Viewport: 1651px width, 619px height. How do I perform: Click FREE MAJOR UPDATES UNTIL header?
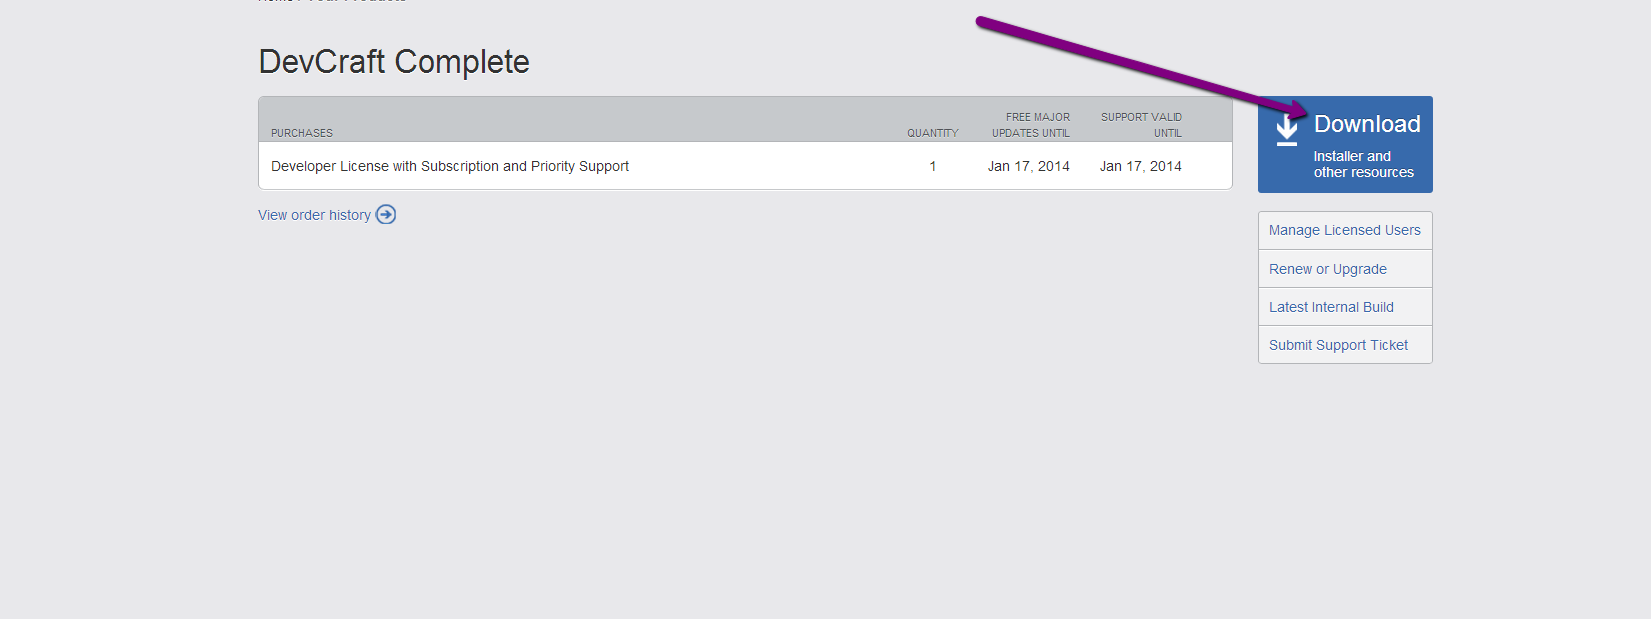tap(1031, 125)
